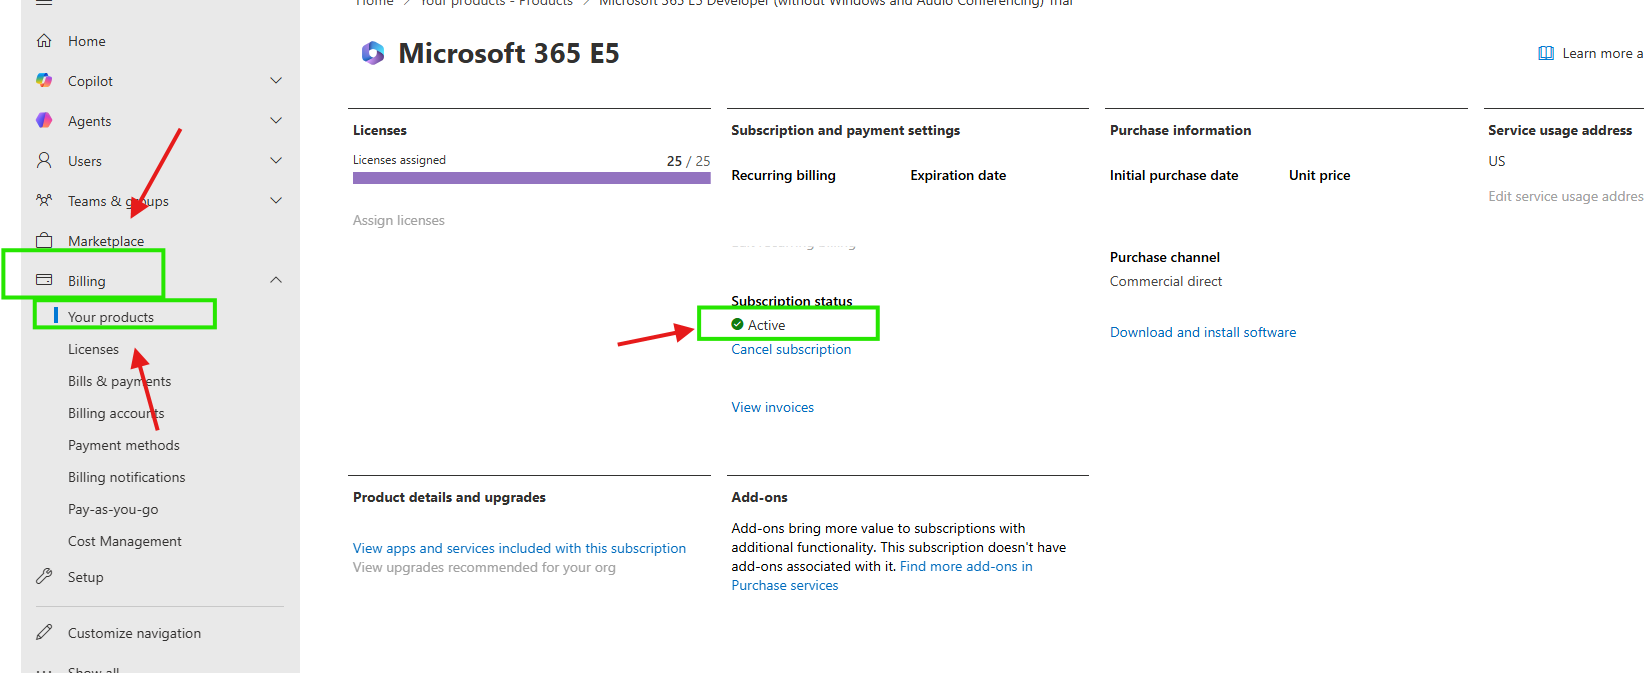
Task: Click the Setup wrench icon
Action: click(44, 576)
